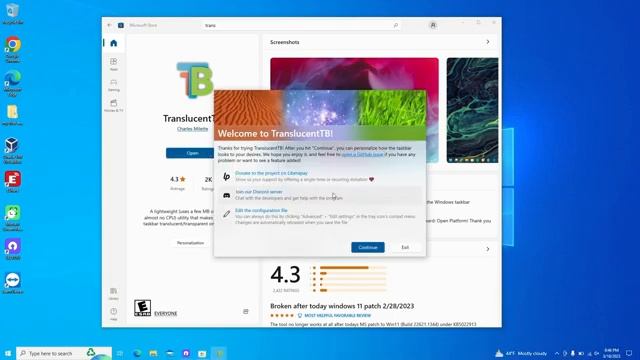Click the pencil icon beside configuration file
640x360 pixels.
click(227, 214)
